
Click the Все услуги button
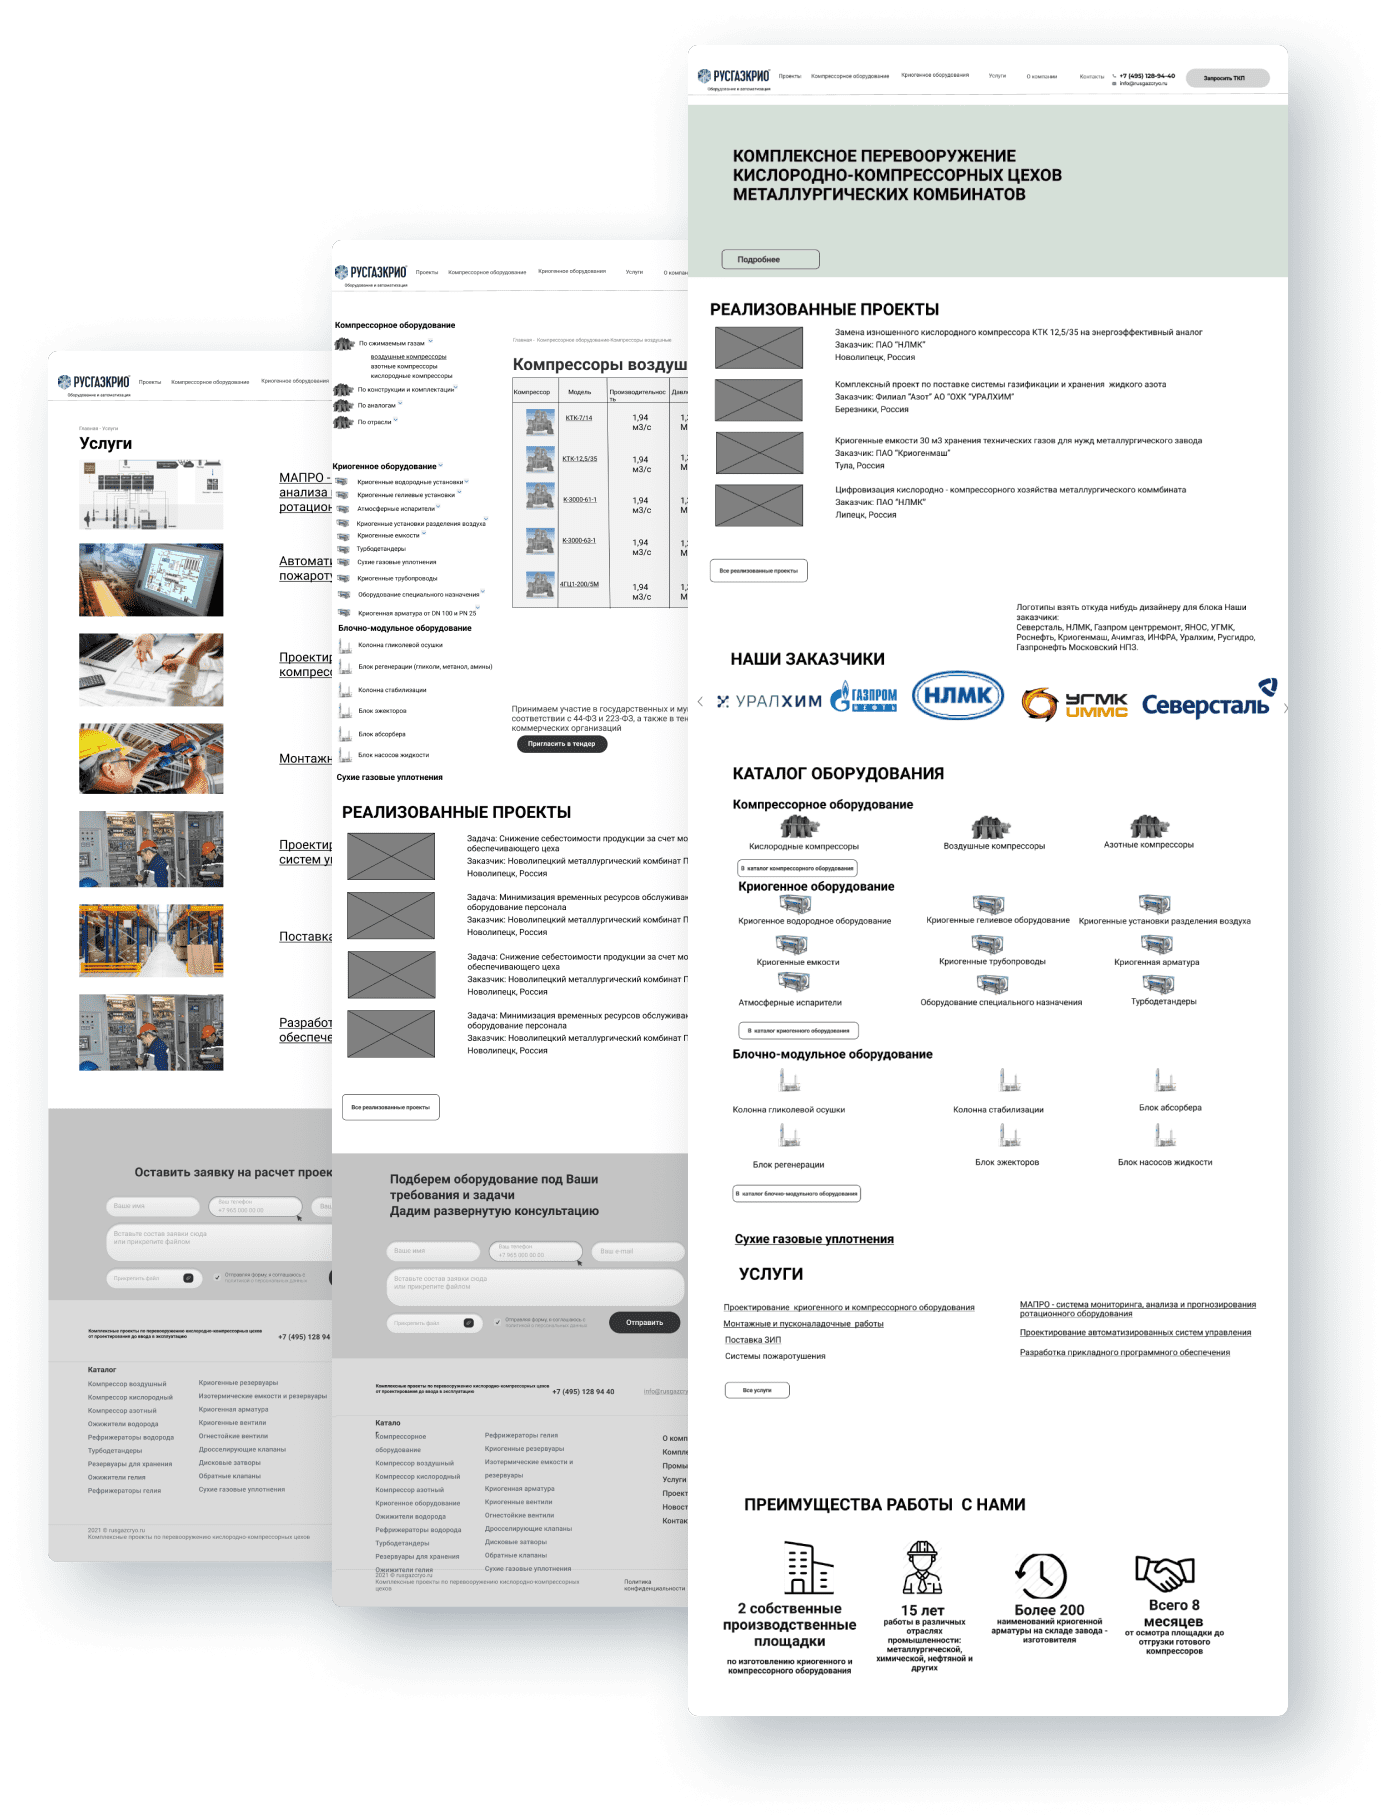(x=757, y=1390)
